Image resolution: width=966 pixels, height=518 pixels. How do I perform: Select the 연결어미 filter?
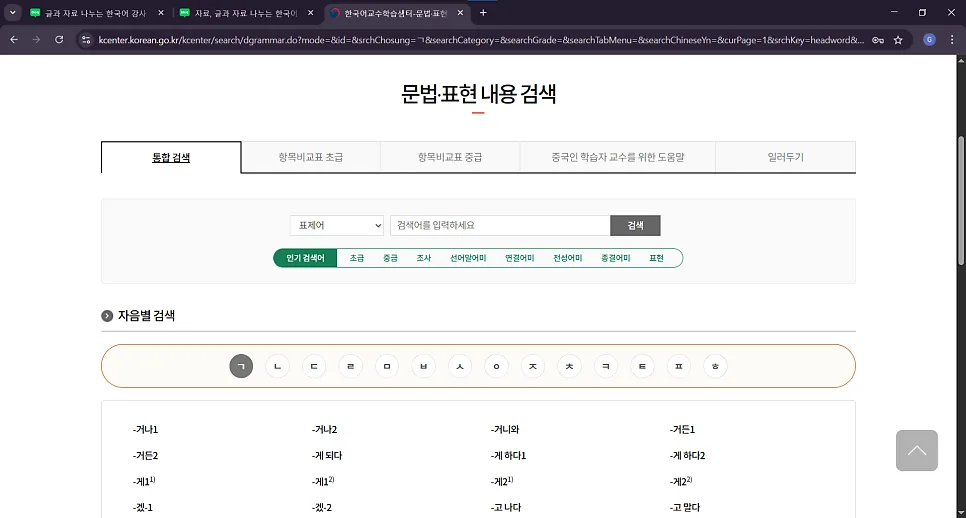[519, 258]
